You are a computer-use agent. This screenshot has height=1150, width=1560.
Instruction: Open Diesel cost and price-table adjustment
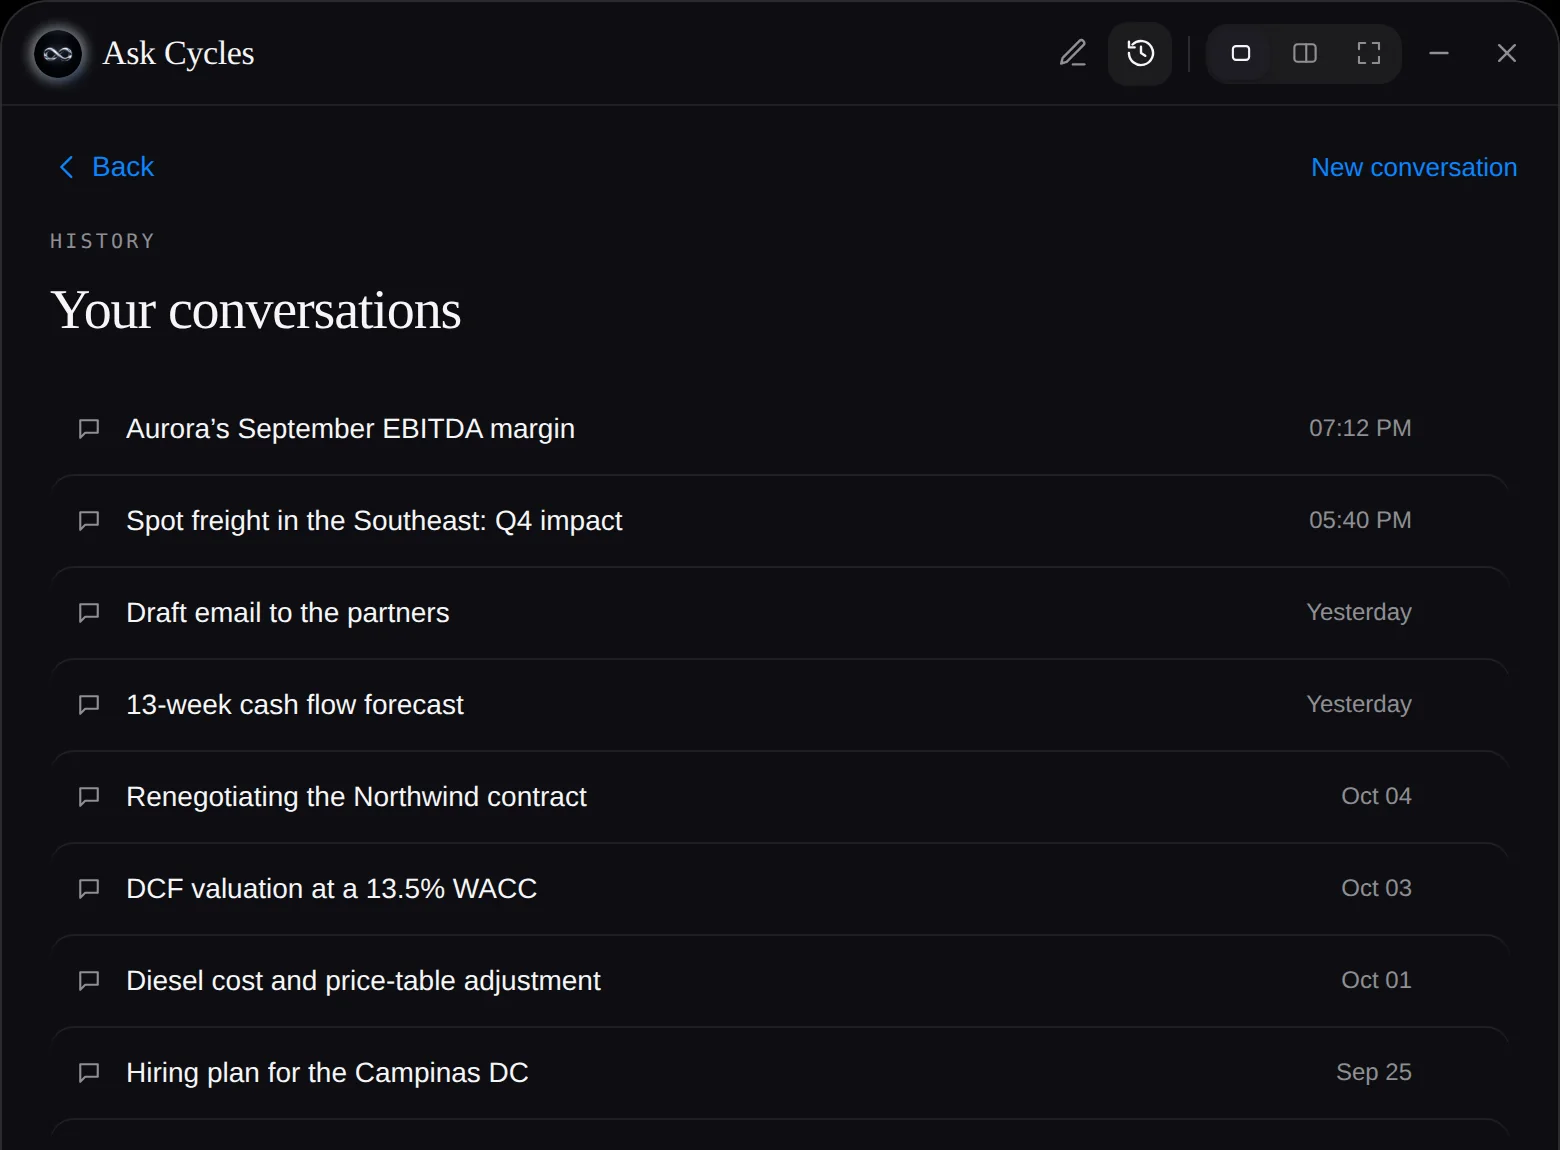(780, 981)
